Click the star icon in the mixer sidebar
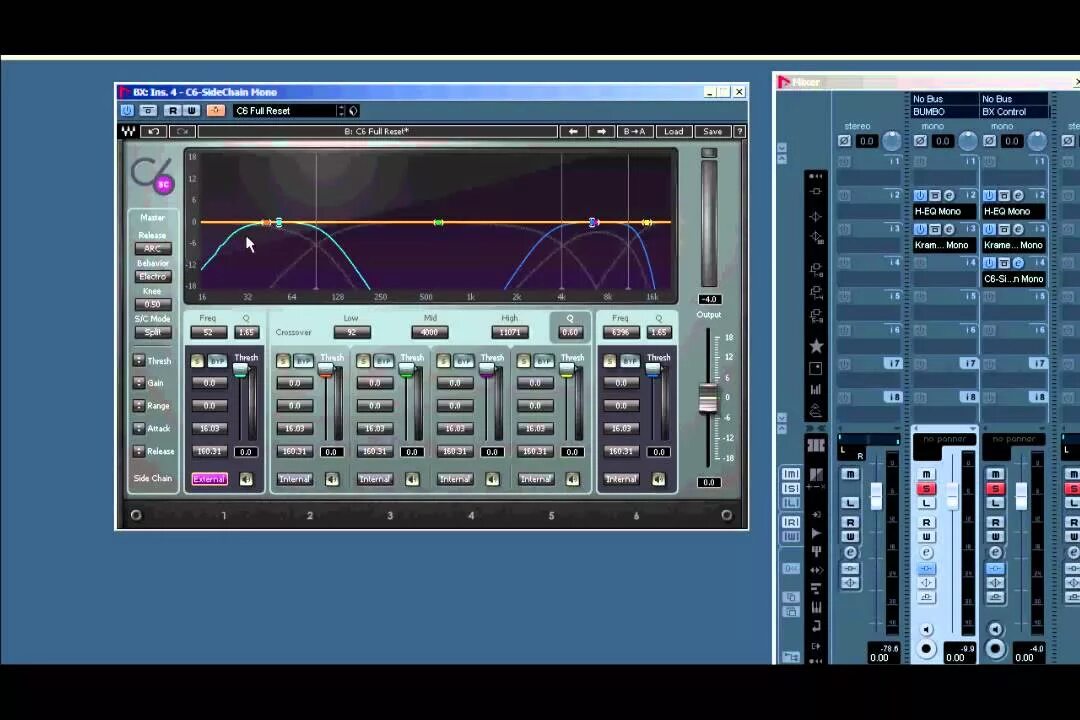Viewport: 1080px width, 720px height. coord(816,346)
